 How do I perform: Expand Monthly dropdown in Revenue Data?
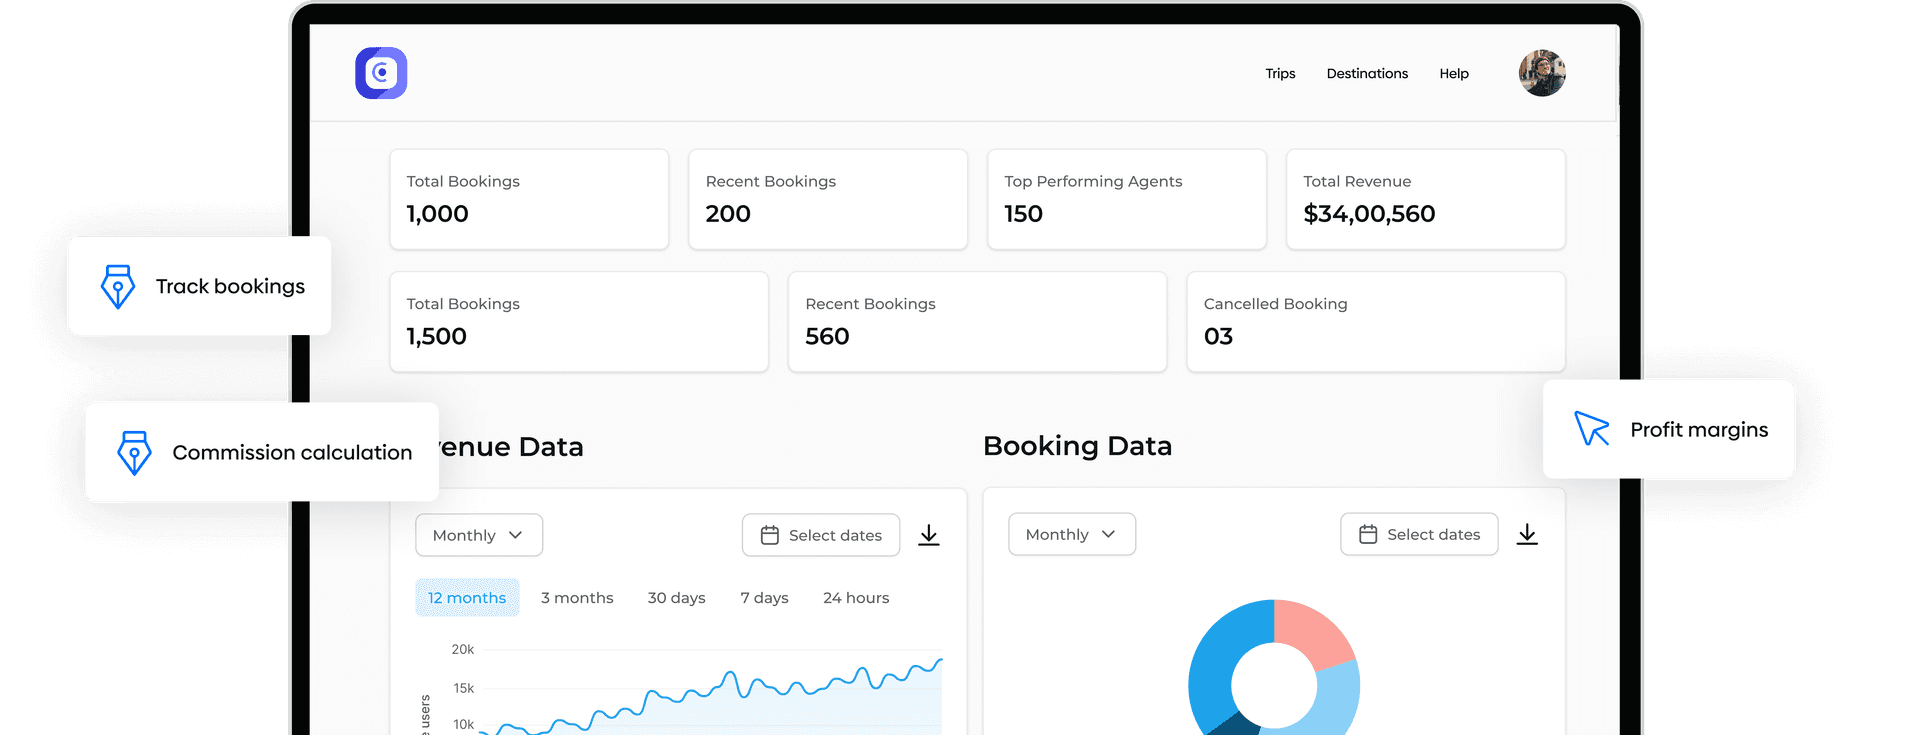pyautogui.click(x=479, y=535)
